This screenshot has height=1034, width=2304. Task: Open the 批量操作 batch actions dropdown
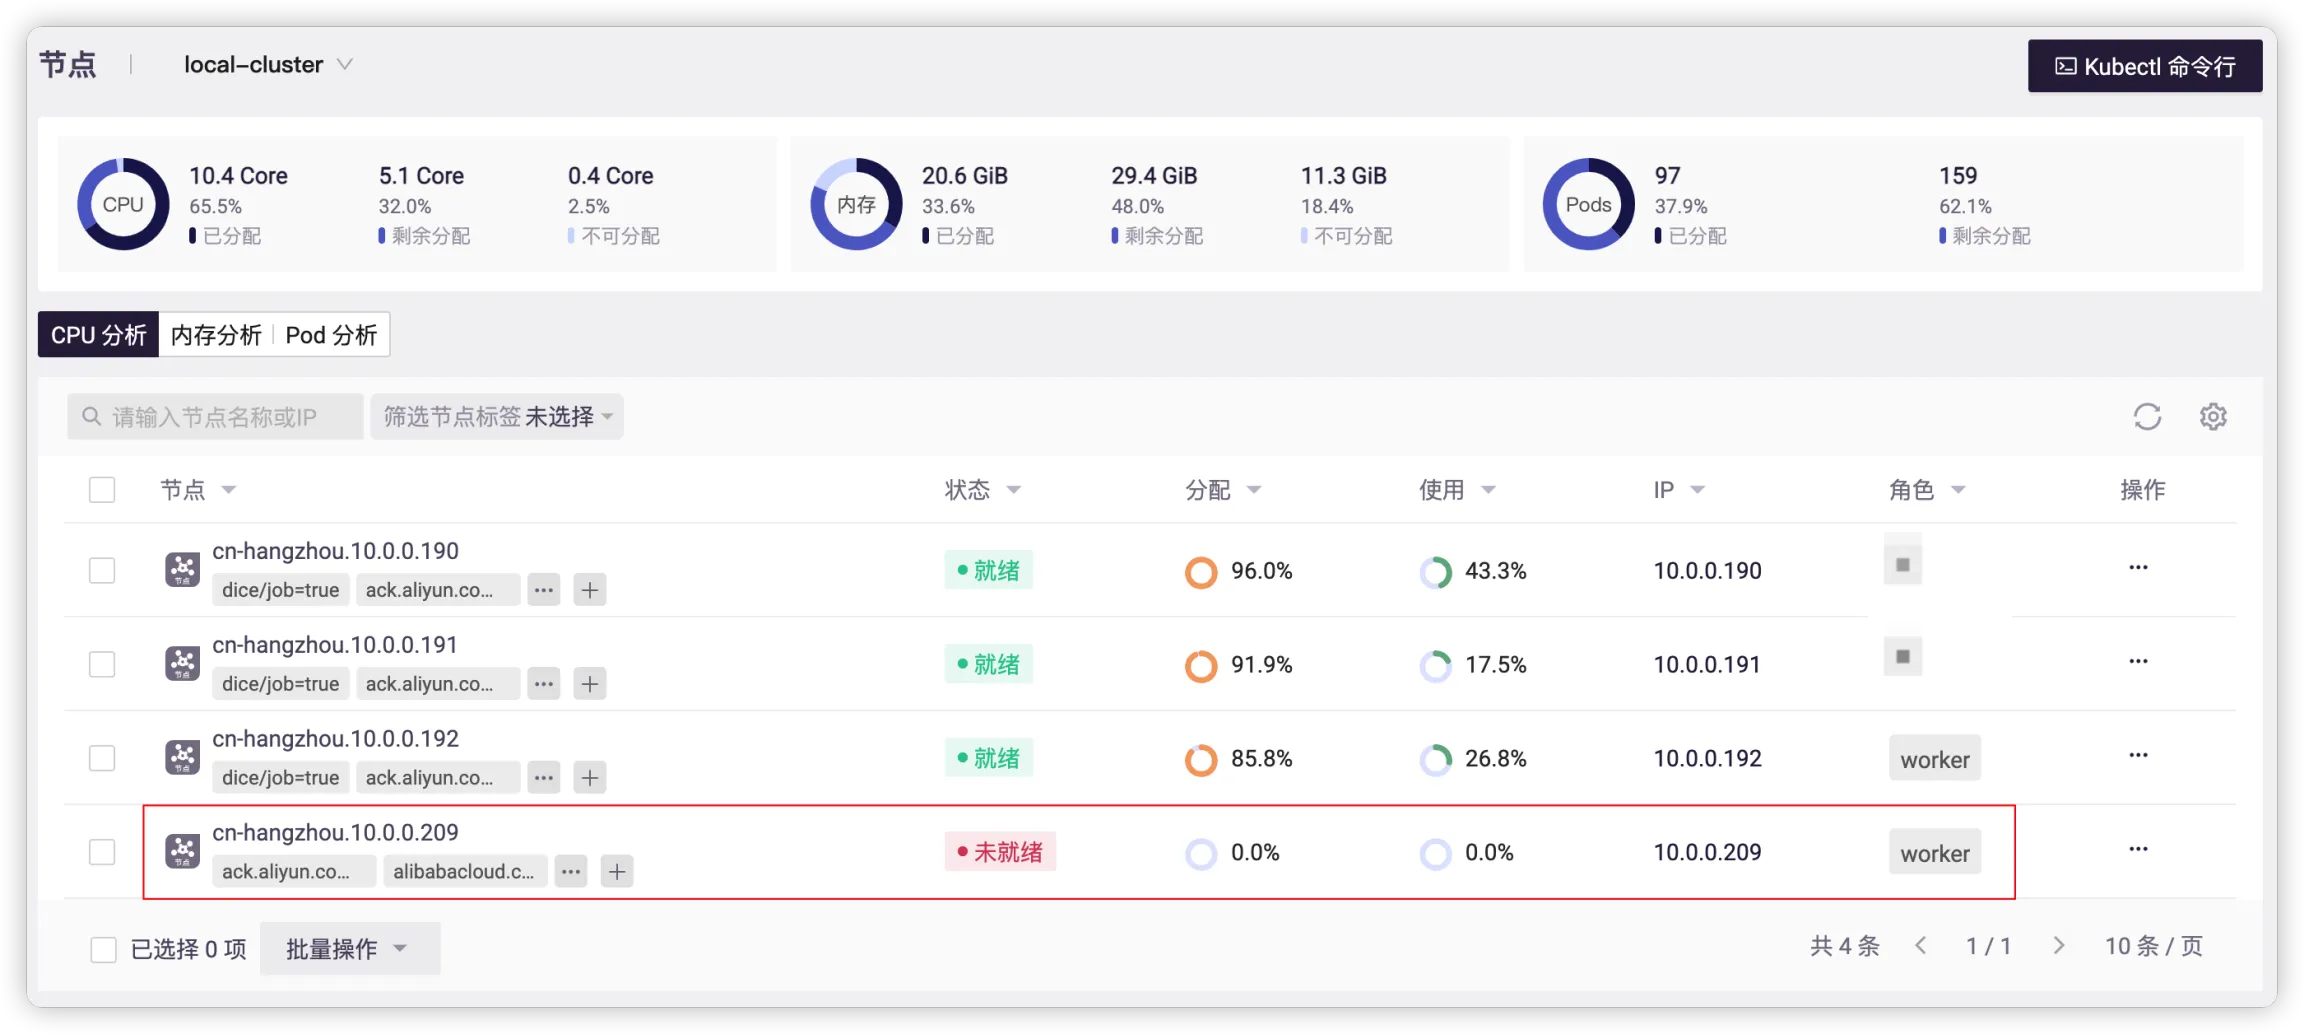(x=349, y=948)
